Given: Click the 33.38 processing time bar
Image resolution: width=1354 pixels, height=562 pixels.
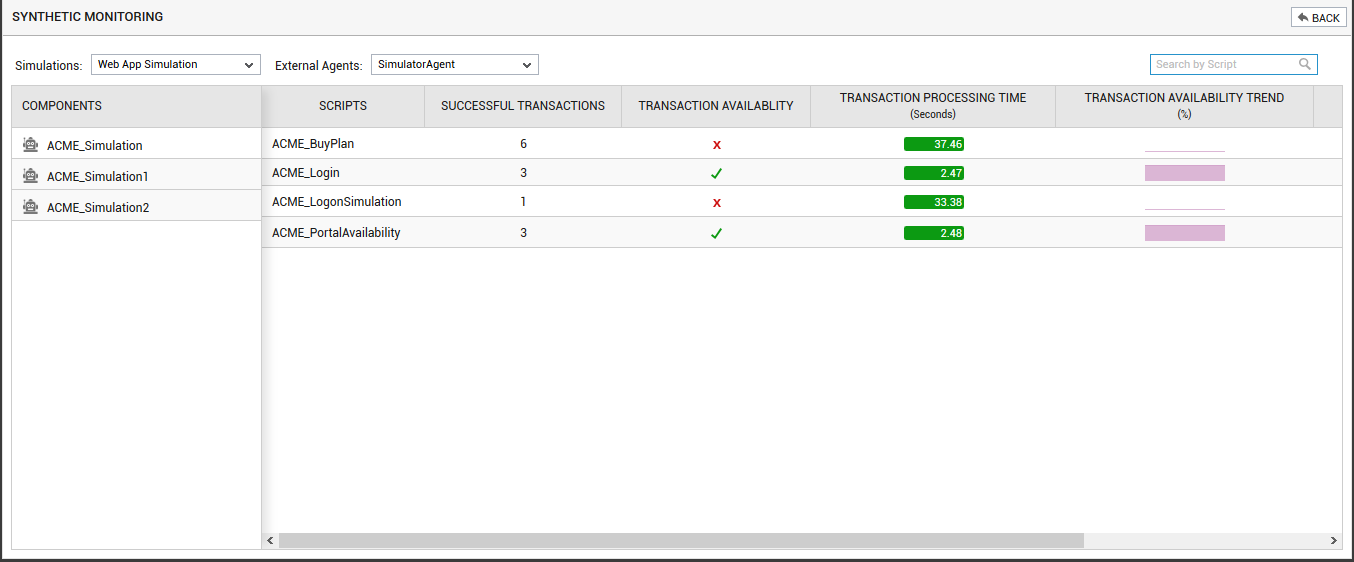Looking at the screenshot, I should [x=934, y=202].
